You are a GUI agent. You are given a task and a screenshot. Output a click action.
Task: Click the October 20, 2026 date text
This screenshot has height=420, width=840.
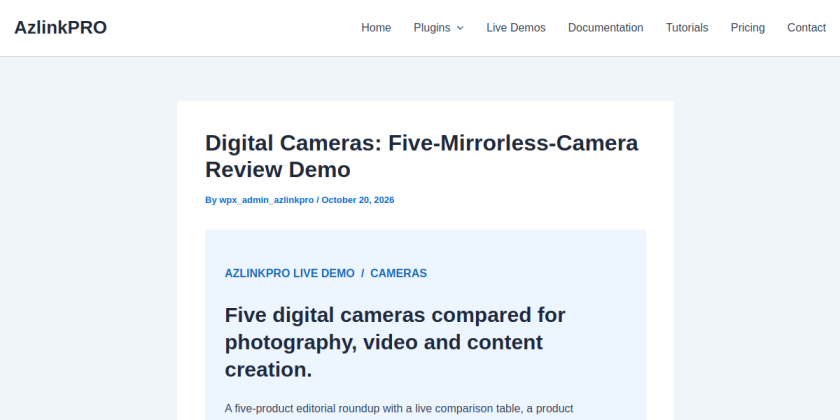pyautogui.click(x=358, y=200)
